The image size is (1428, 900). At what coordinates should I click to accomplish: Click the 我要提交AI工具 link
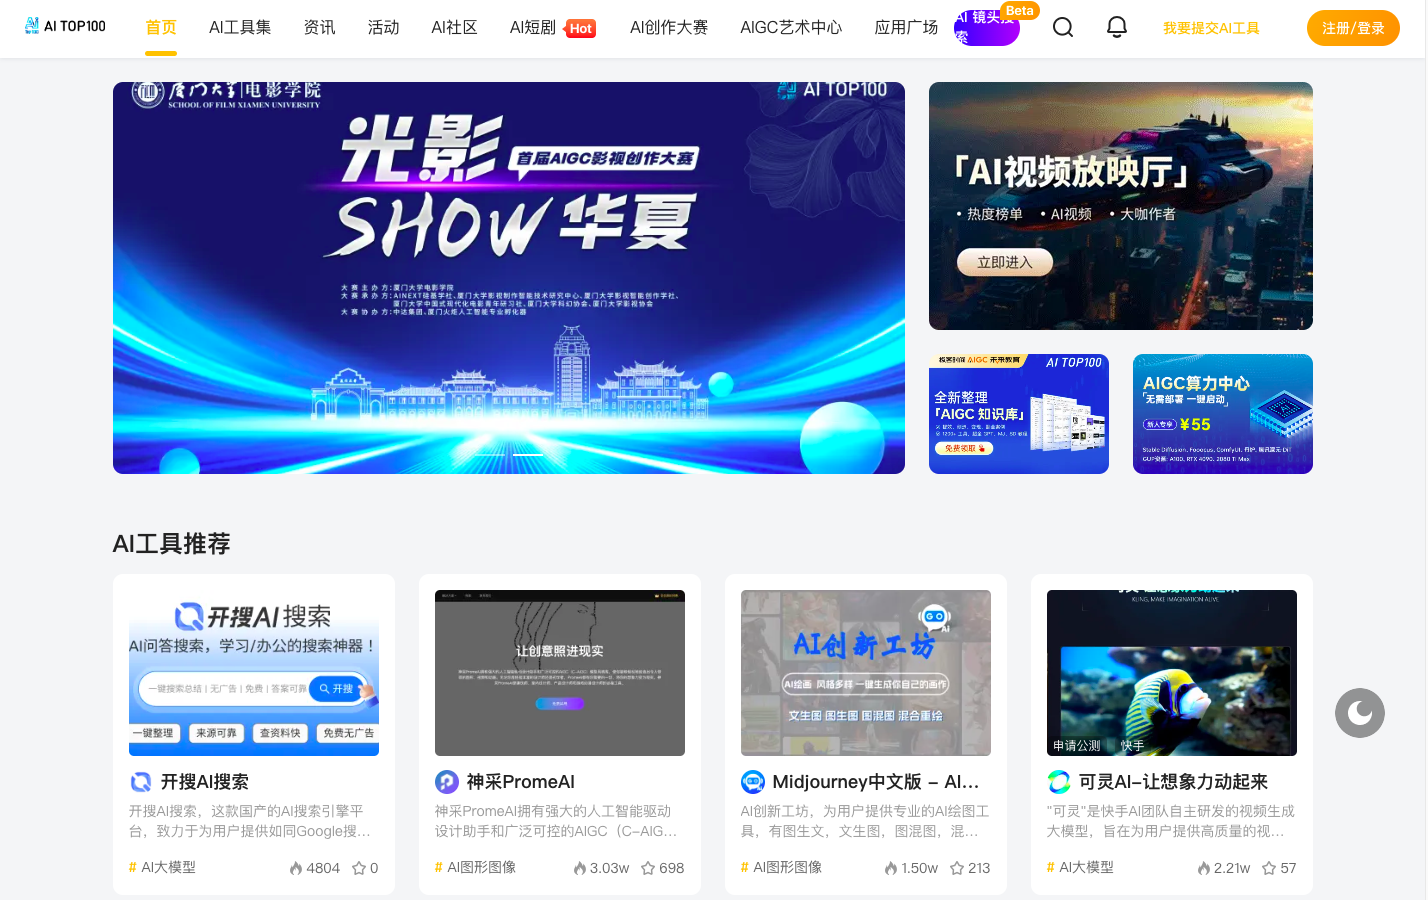[1211, 28]
